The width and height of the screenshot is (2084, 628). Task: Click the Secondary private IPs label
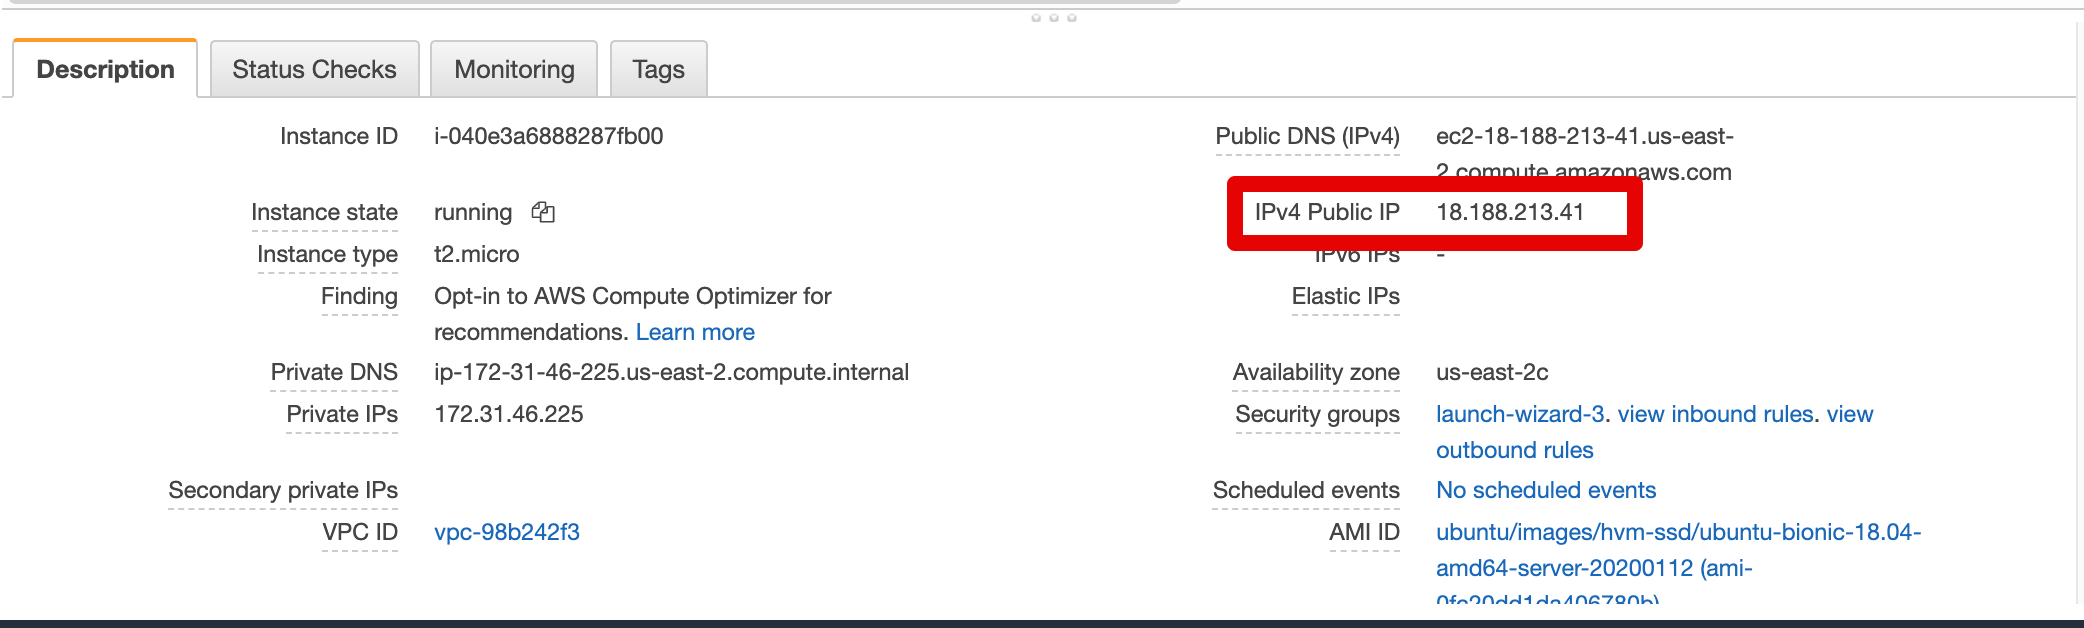[283, 490]
